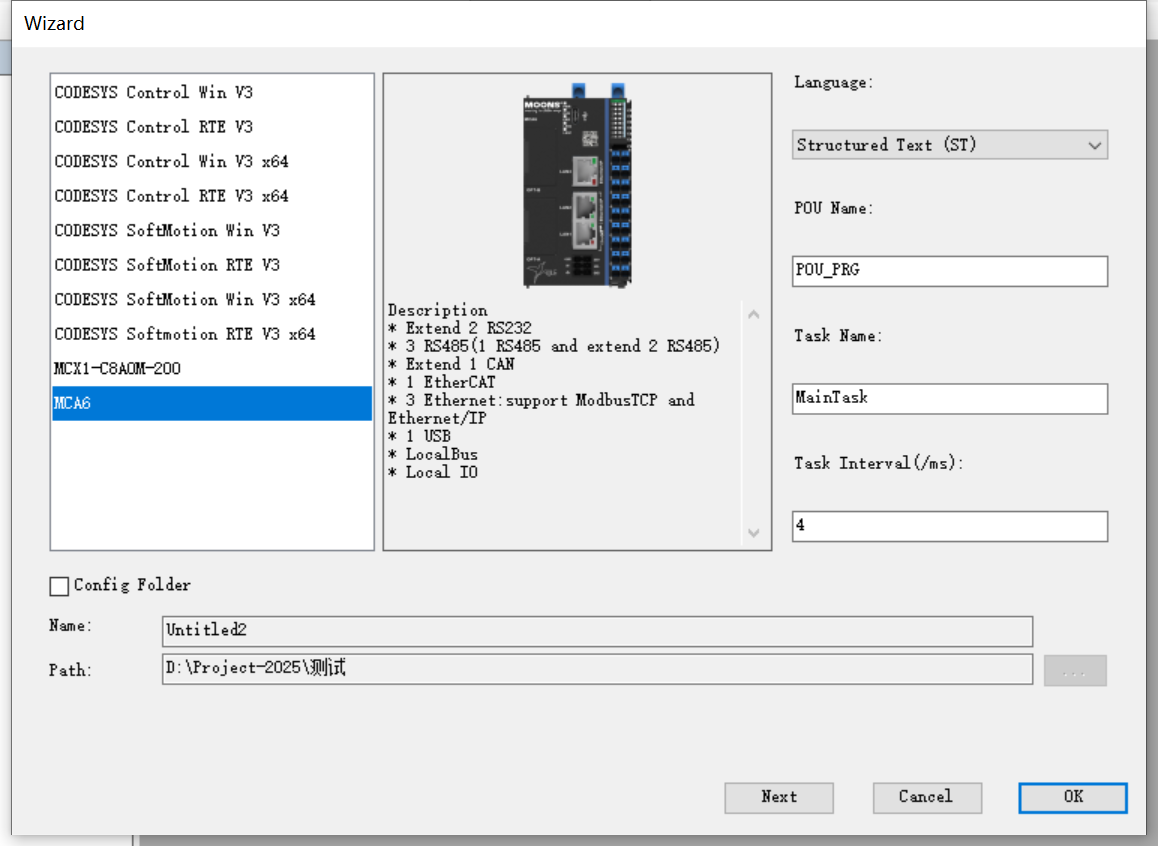
Task: Choose CODESYS Control RTE V3 x64
Action: tap(212, 196)
